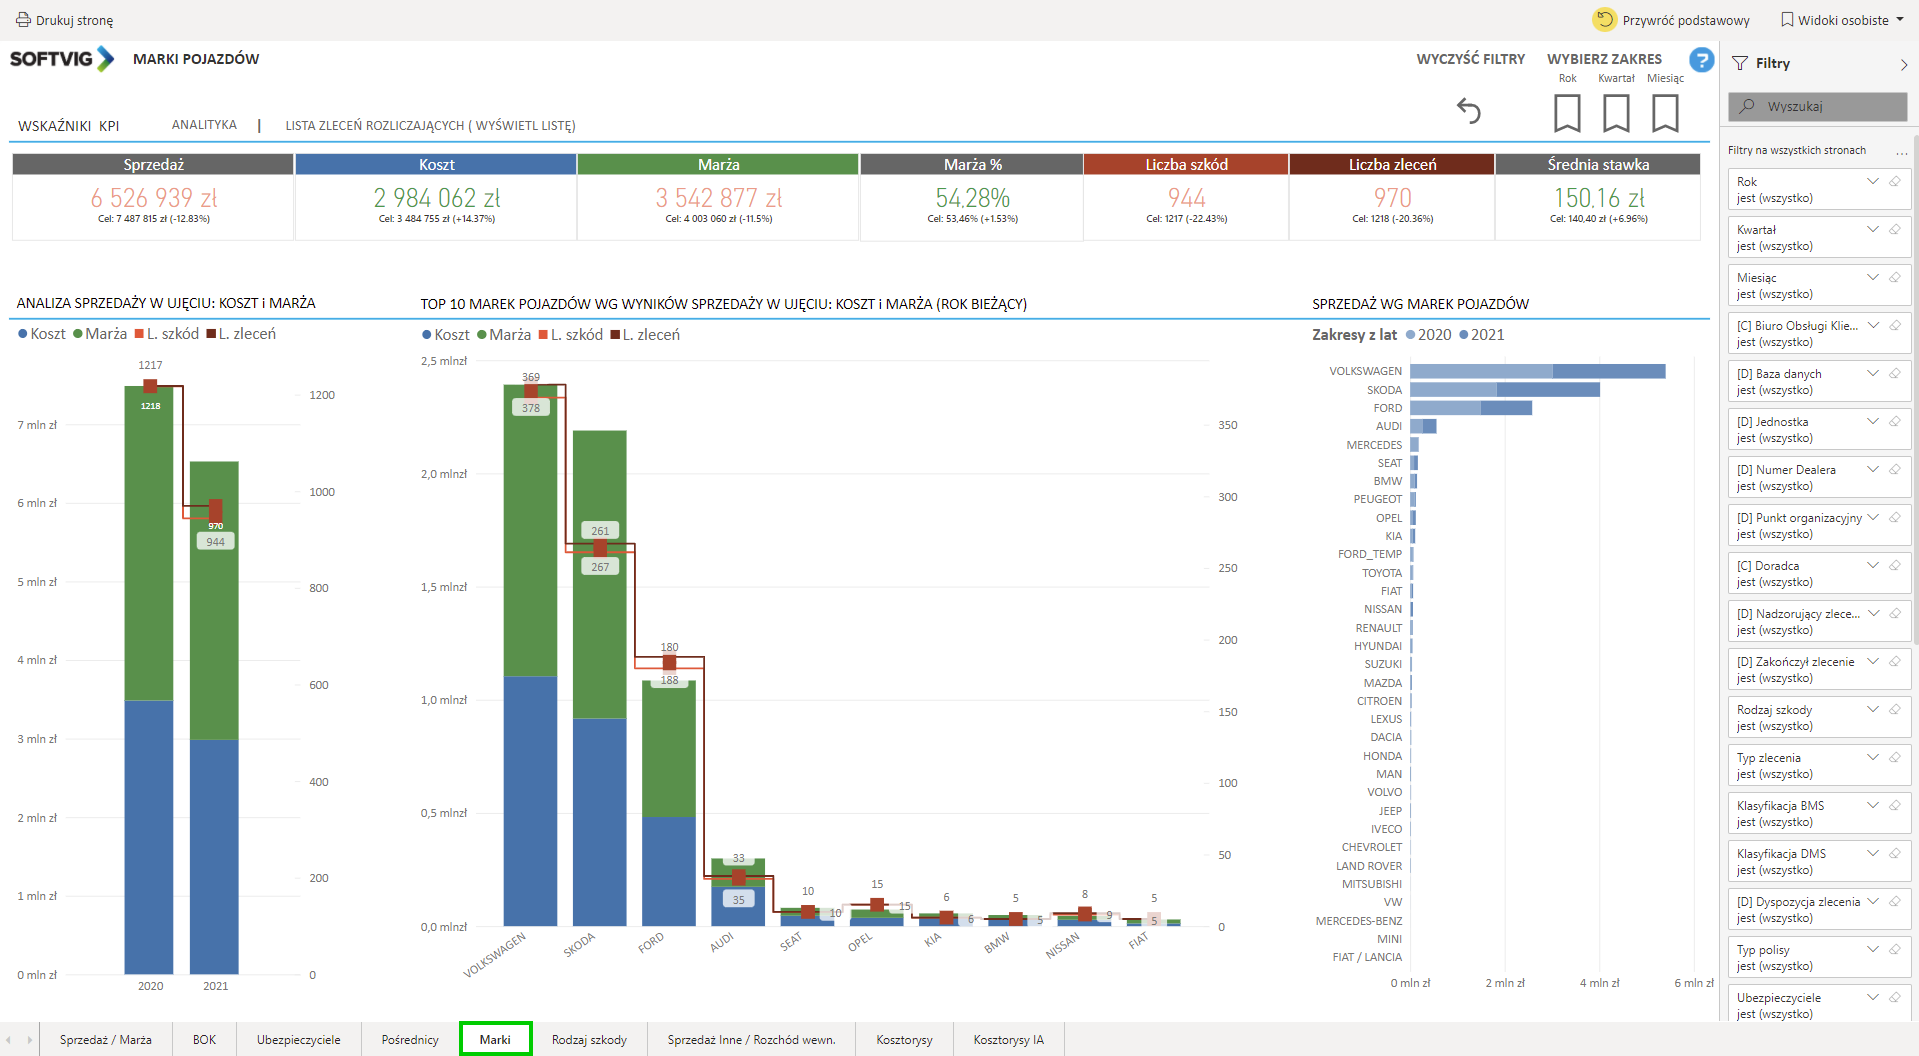Click the print page icon
1919x1056 pixels.
pos(23,20)
